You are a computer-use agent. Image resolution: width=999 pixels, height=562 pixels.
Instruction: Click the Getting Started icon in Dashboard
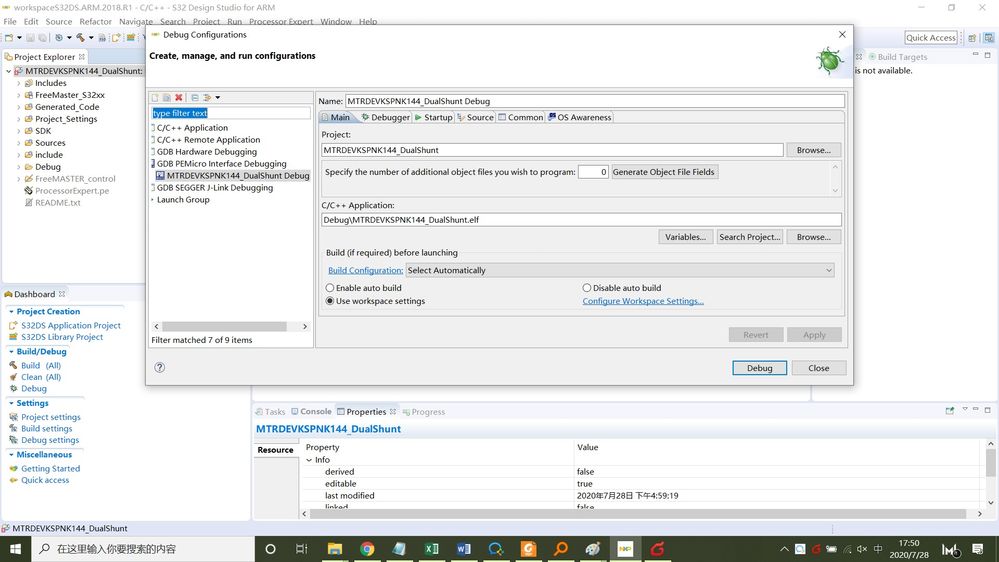coord(13,468)
